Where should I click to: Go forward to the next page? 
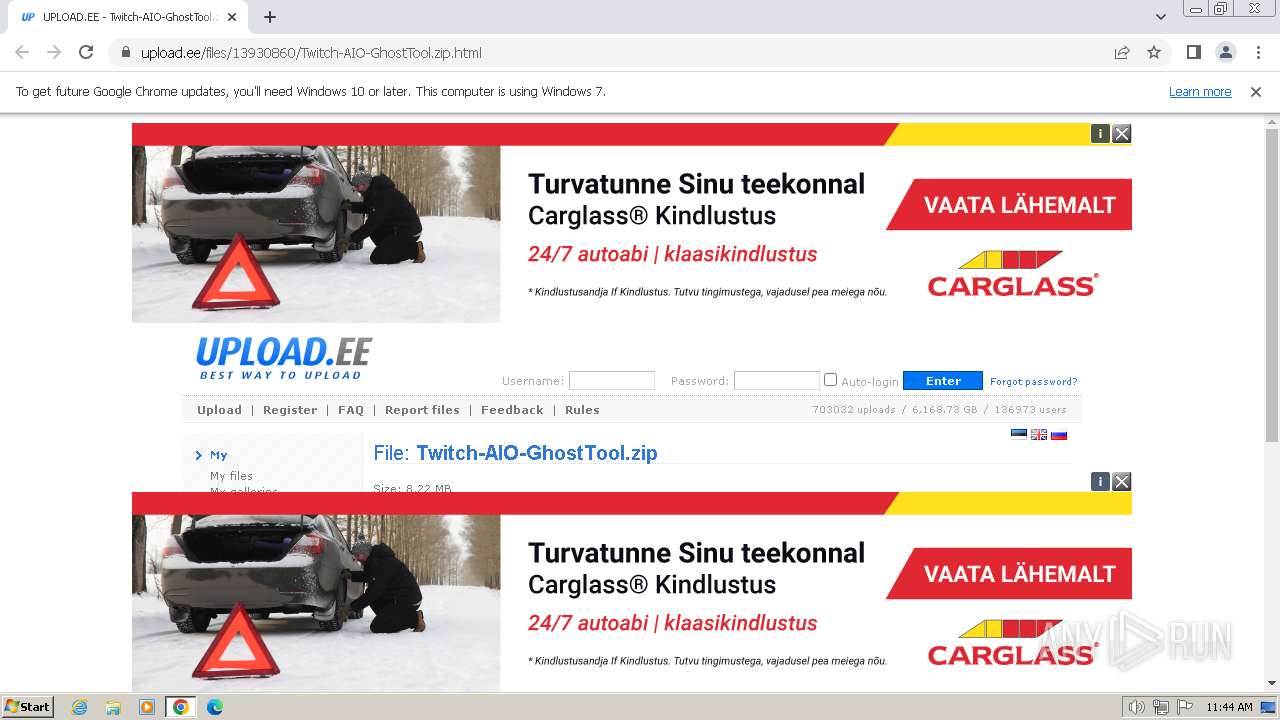tap(54, 52)
